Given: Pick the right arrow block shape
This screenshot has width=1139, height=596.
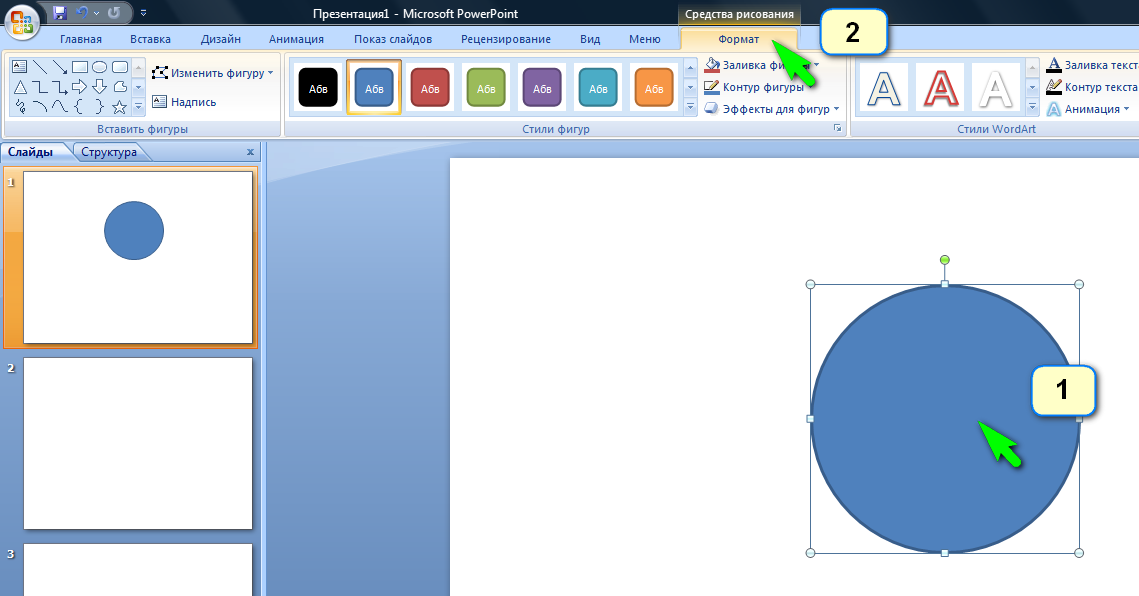Looking at the screenshot, I should click(x=80, y=86).
